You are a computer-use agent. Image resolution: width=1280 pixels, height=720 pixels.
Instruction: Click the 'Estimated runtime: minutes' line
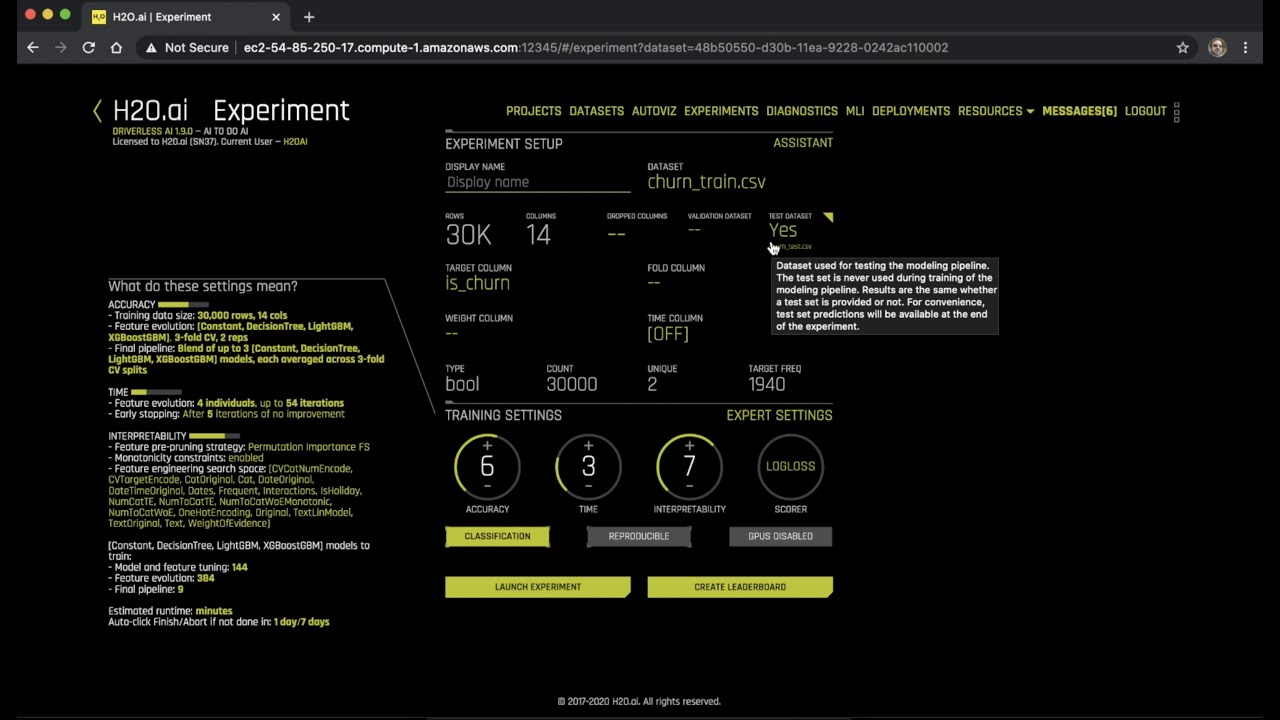click(170, 611)
